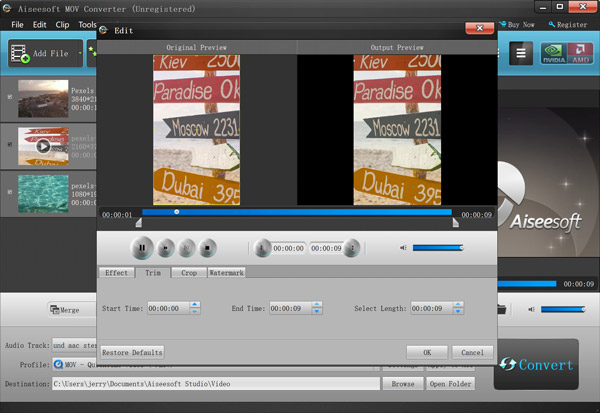Mute the Edit dialog speaker icon
The image size is (600, 413).
tap(403, 248)
